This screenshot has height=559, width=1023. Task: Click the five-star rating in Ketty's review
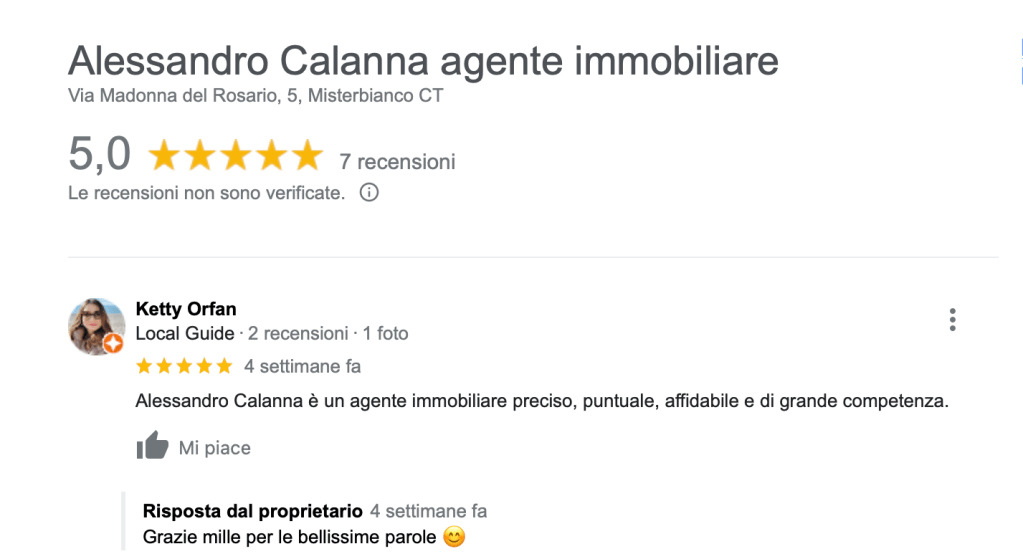[x=184, y=366]
